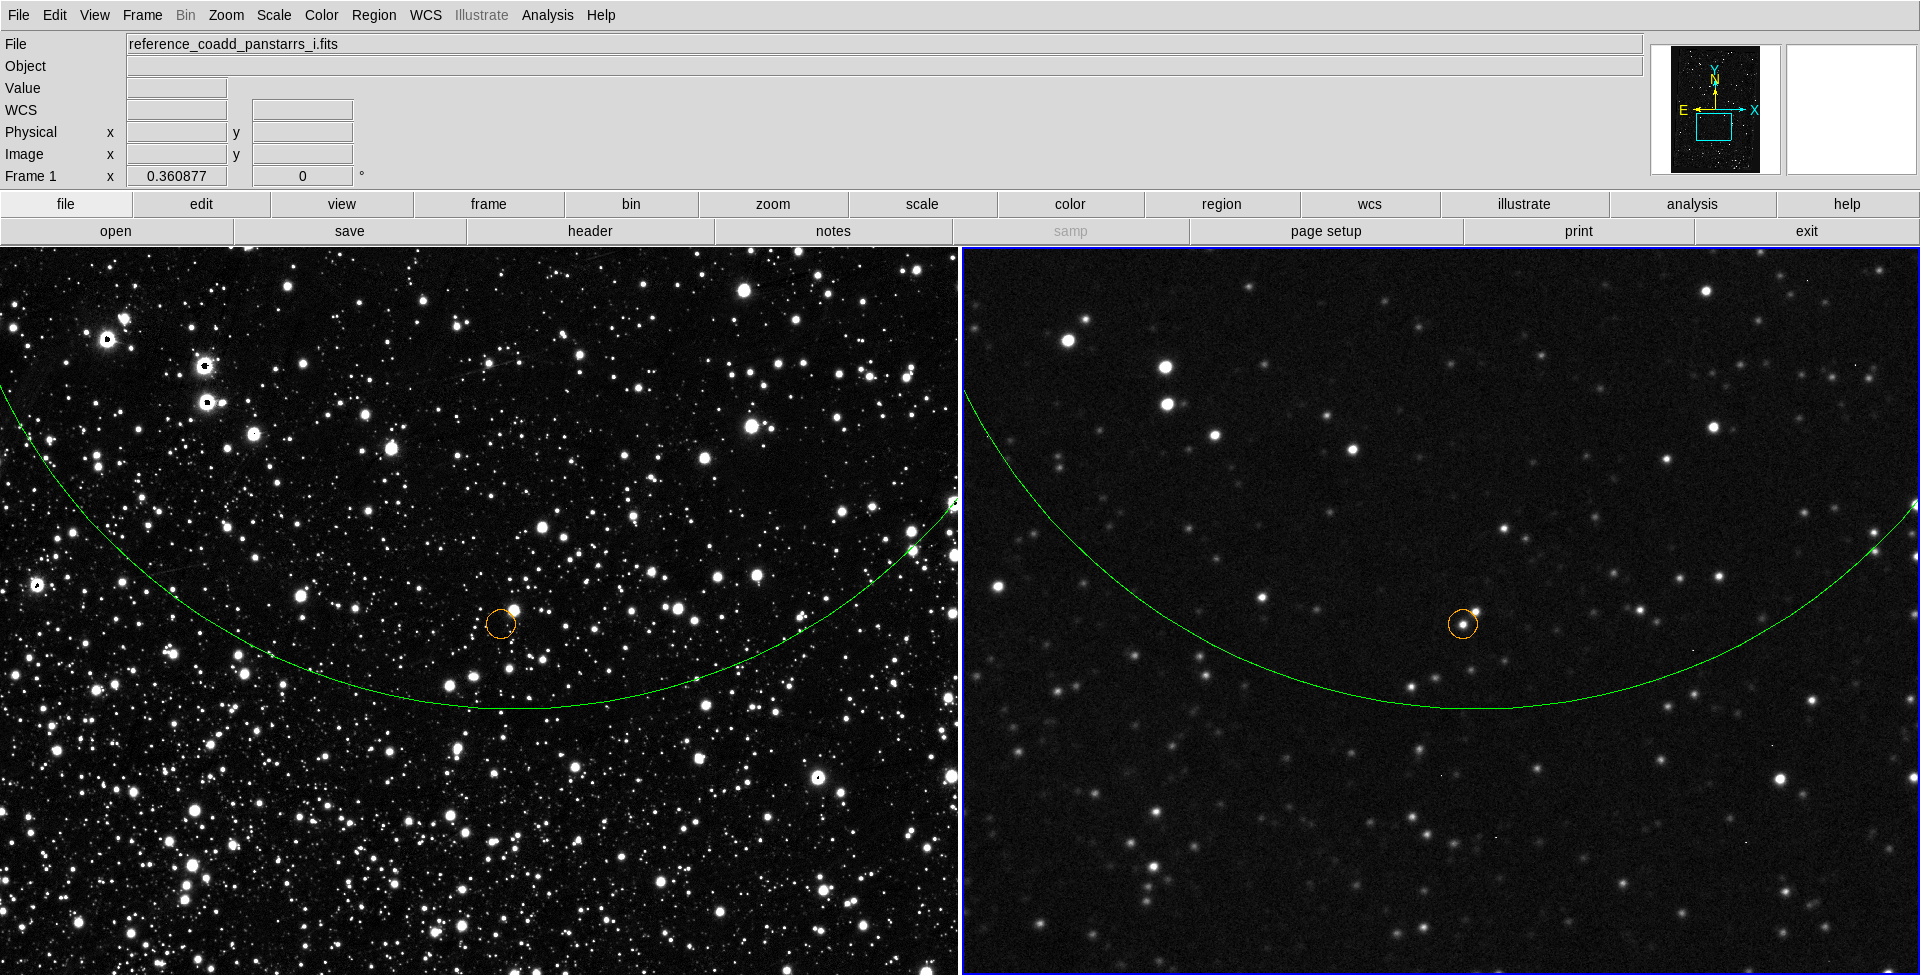
Task: Open the Frame menu
Action: pyautogui.click(x=142, y=15)
